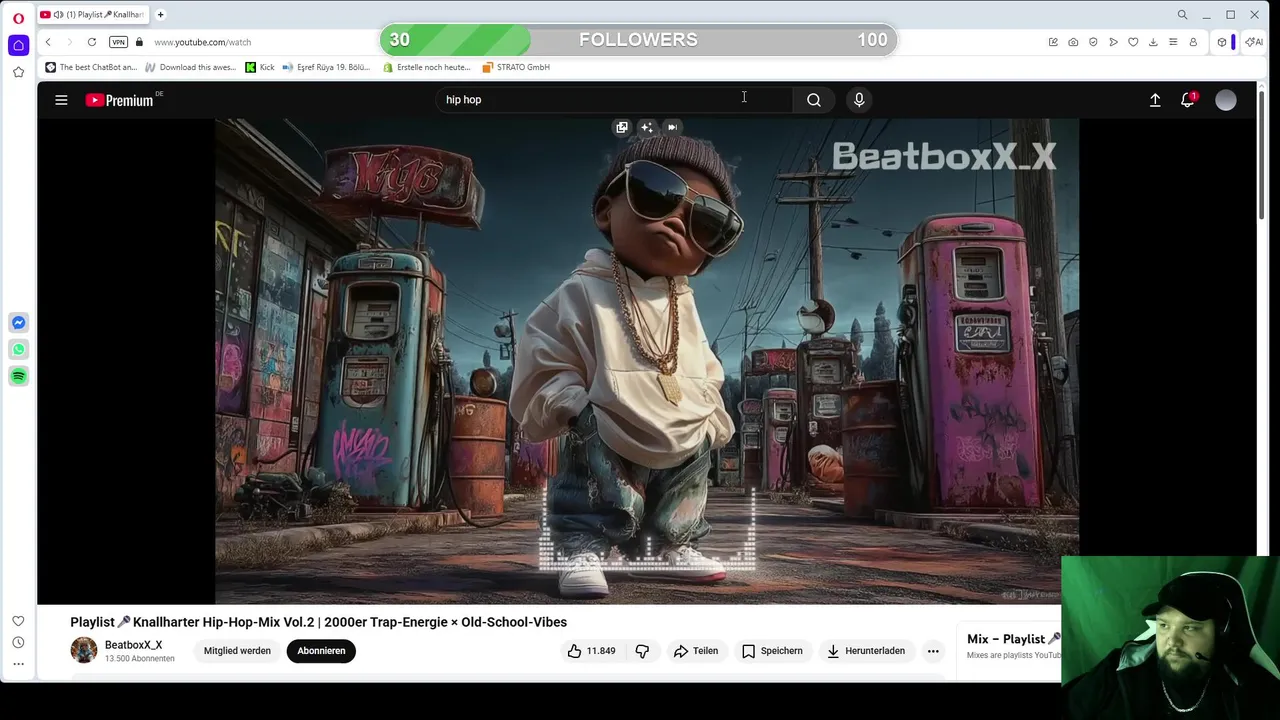Open the BeatboxX_X channel name link
The height and width of the screenshot is (720, 1280).
click(133, 645)
